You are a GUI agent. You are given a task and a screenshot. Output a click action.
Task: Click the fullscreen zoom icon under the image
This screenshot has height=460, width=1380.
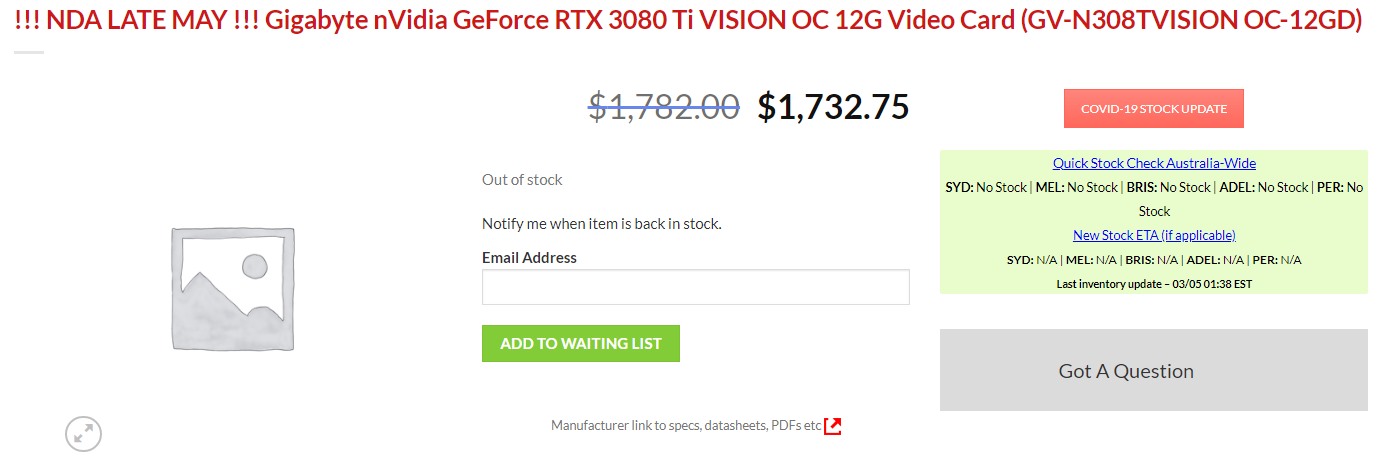tap(84, 434)
